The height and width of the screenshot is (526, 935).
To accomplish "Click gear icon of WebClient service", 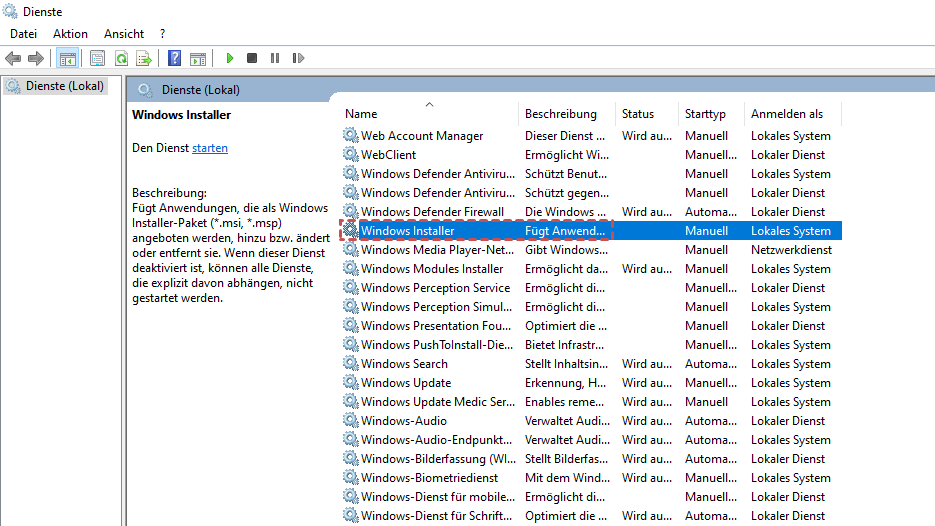I will click(x=351, y=154).
